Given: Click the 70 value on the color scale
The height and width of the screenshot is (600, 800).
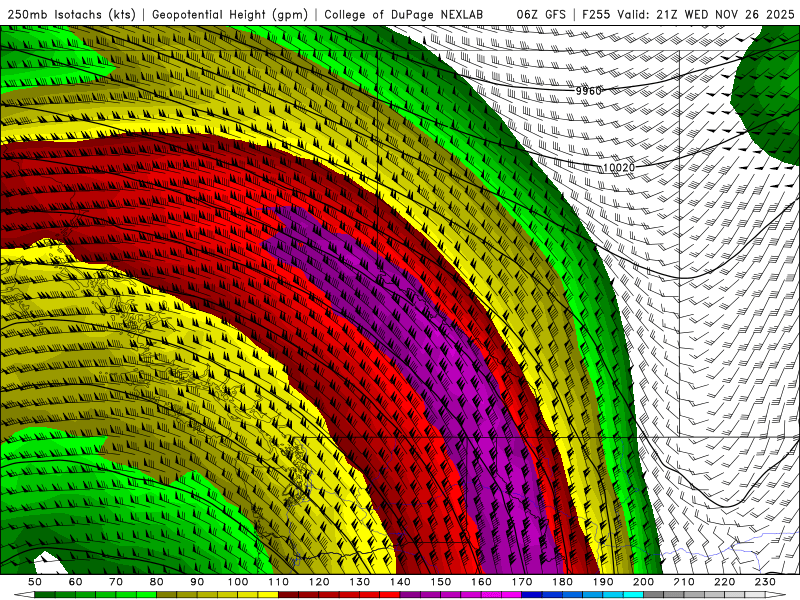Looking at the screenshot, I should point(116,582).
